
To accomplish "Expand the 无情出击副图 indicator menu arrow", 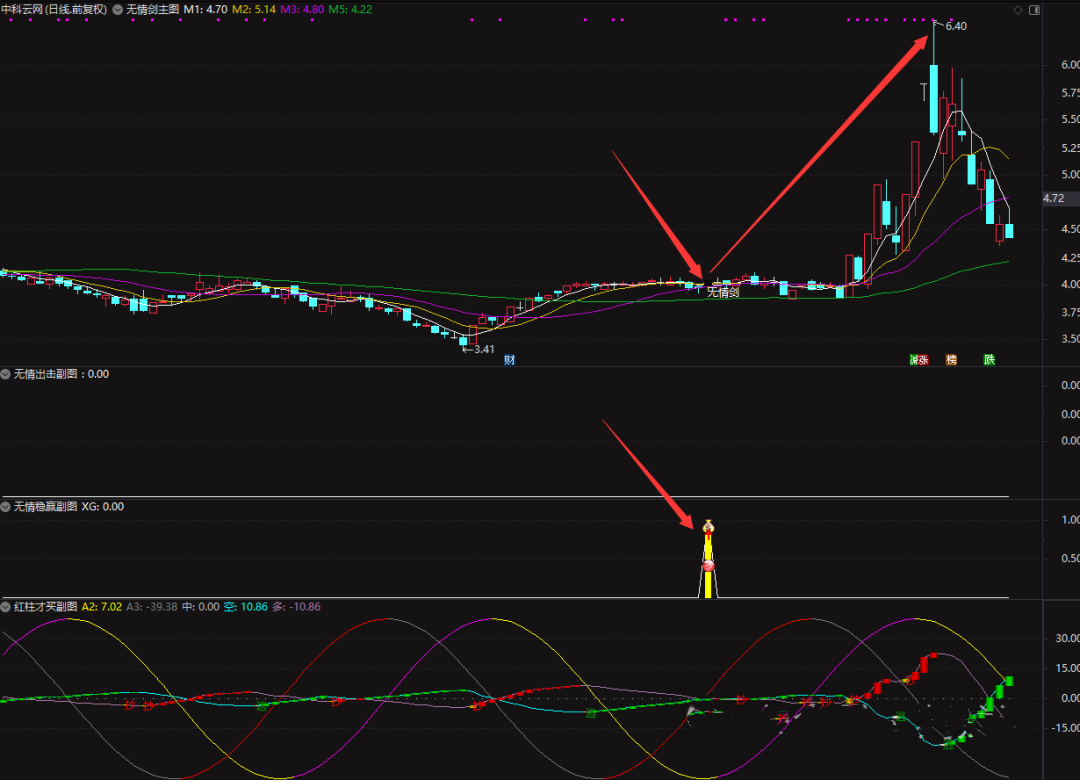I will [x=6, y=374].
